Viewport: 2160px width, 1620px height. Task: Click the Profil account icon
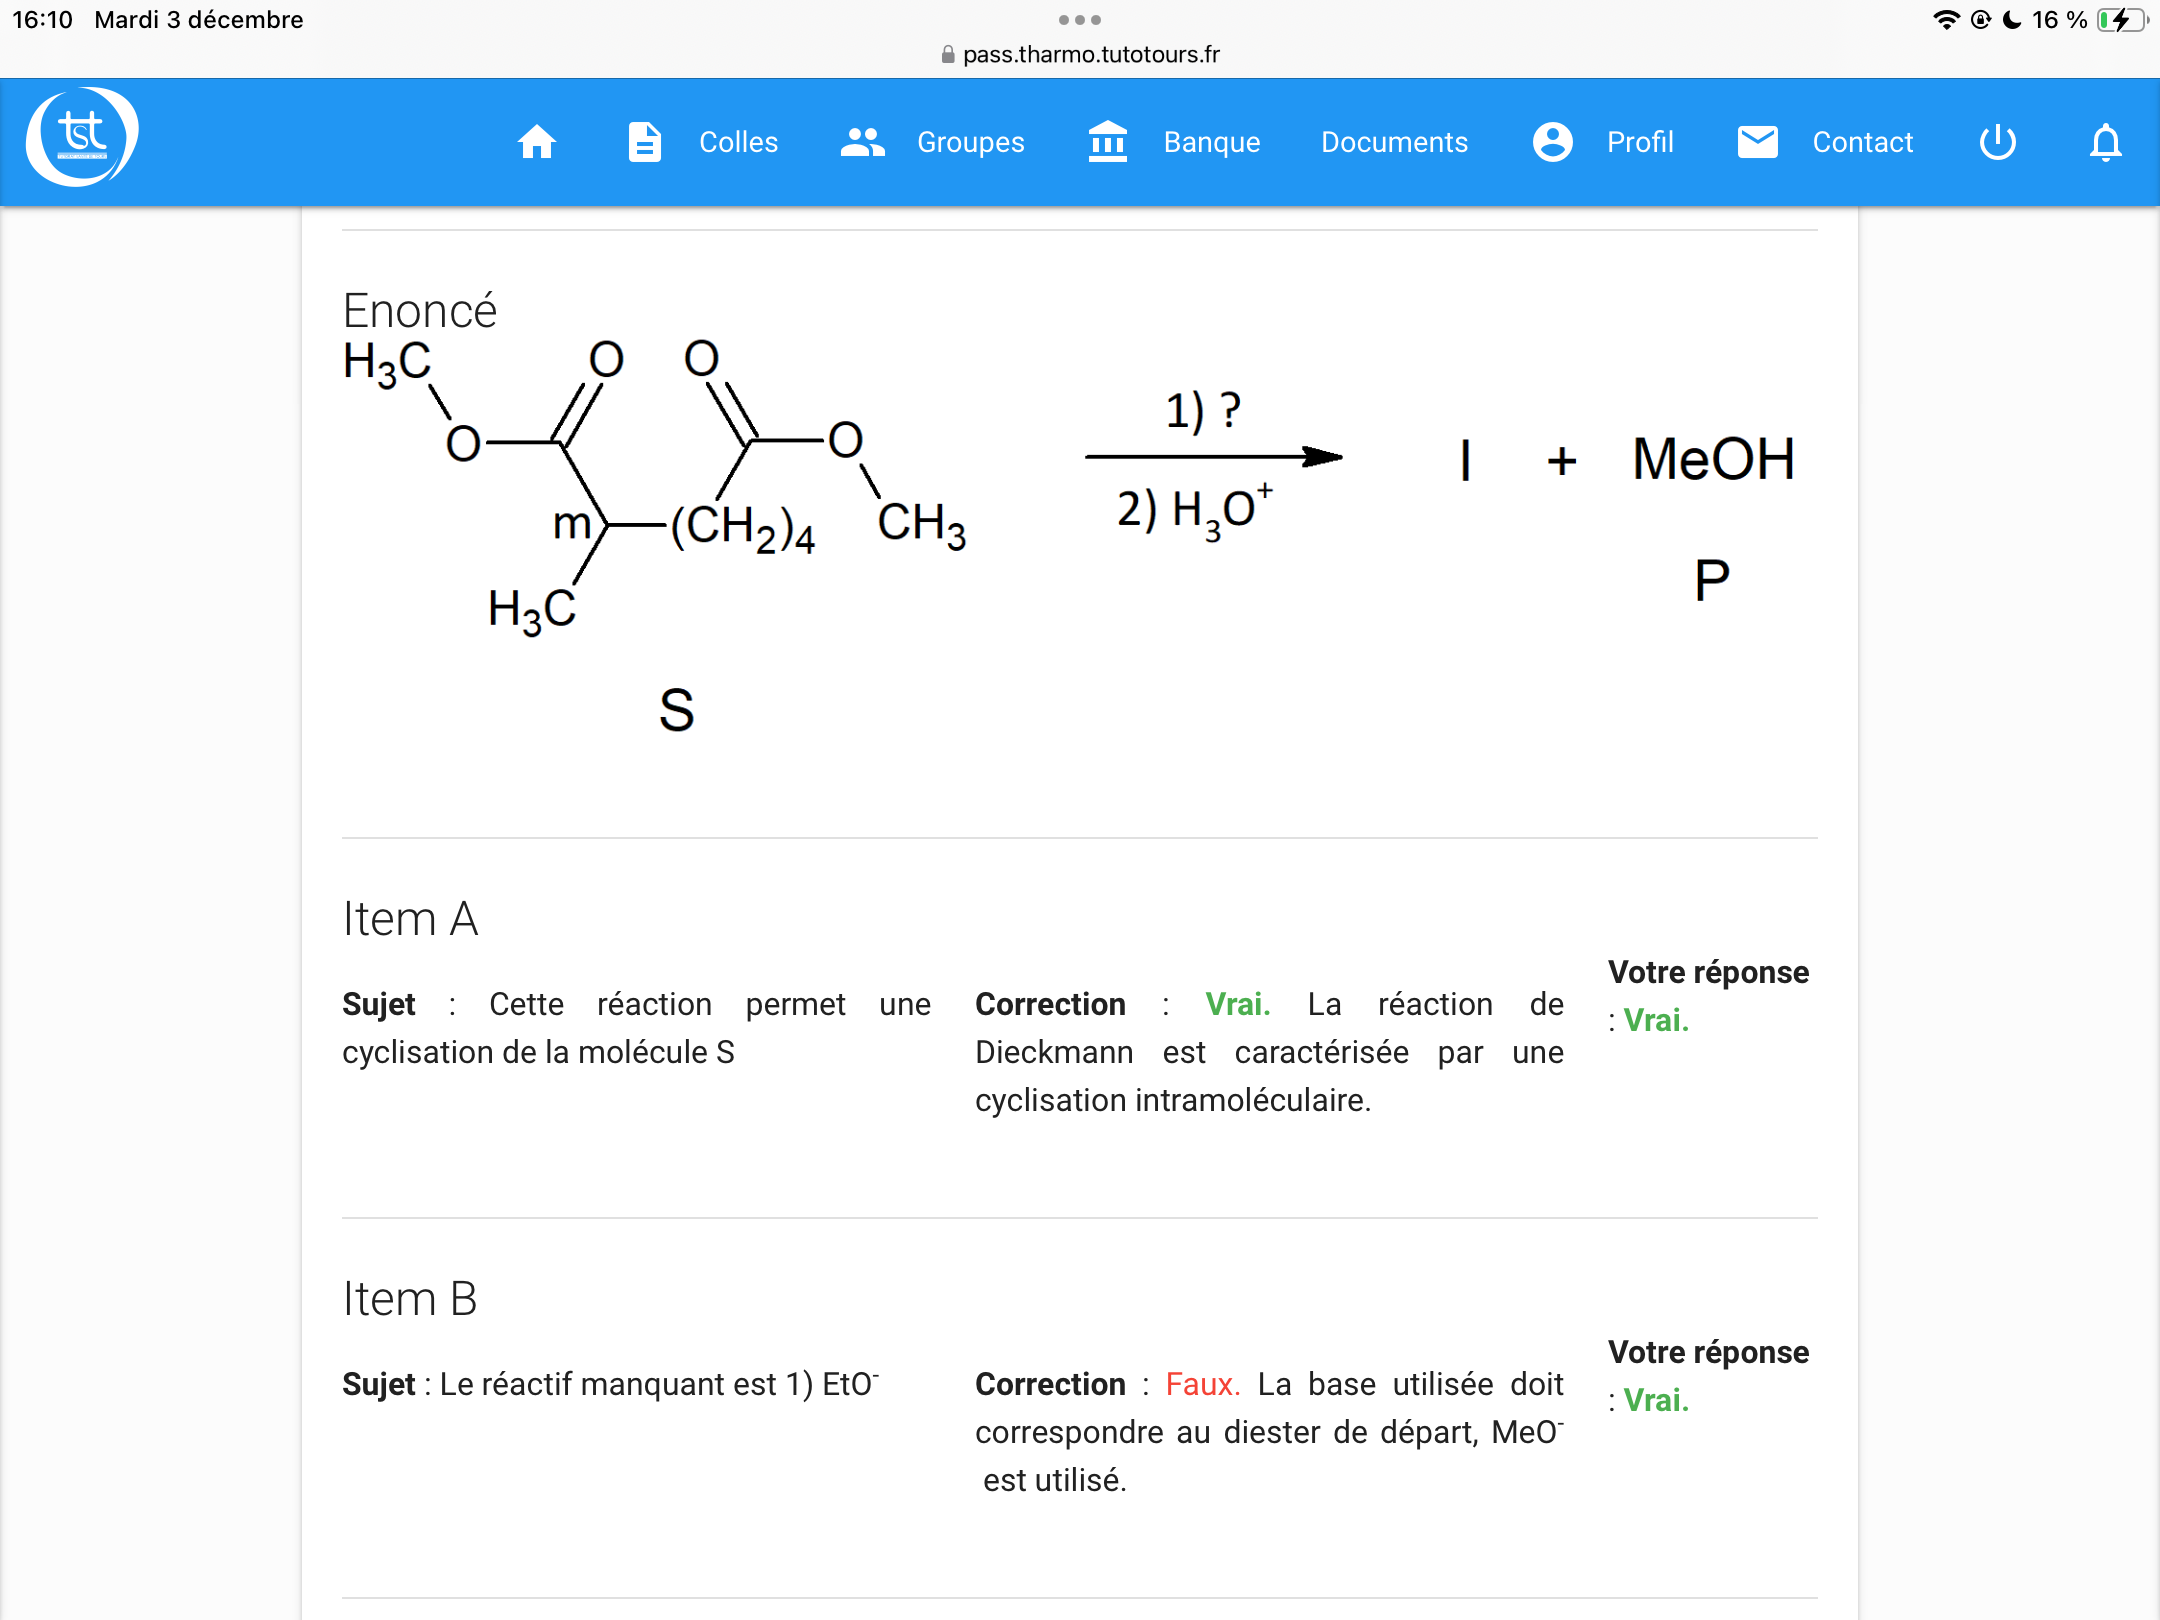[1552, 142]
